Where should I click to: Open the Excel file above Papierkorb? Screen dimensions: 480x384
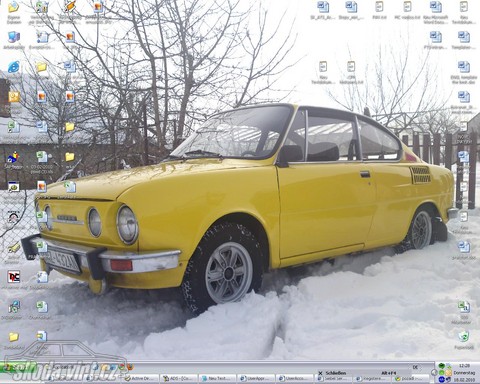click(464, 312)
